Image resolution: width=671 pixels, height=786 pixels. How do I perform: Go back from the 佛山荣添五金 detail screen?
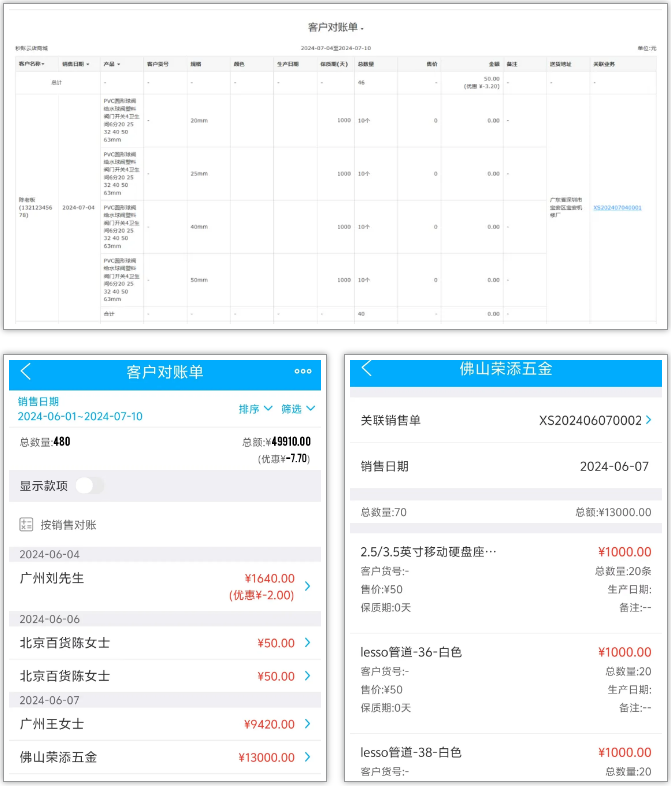click(x=367, y=368)
